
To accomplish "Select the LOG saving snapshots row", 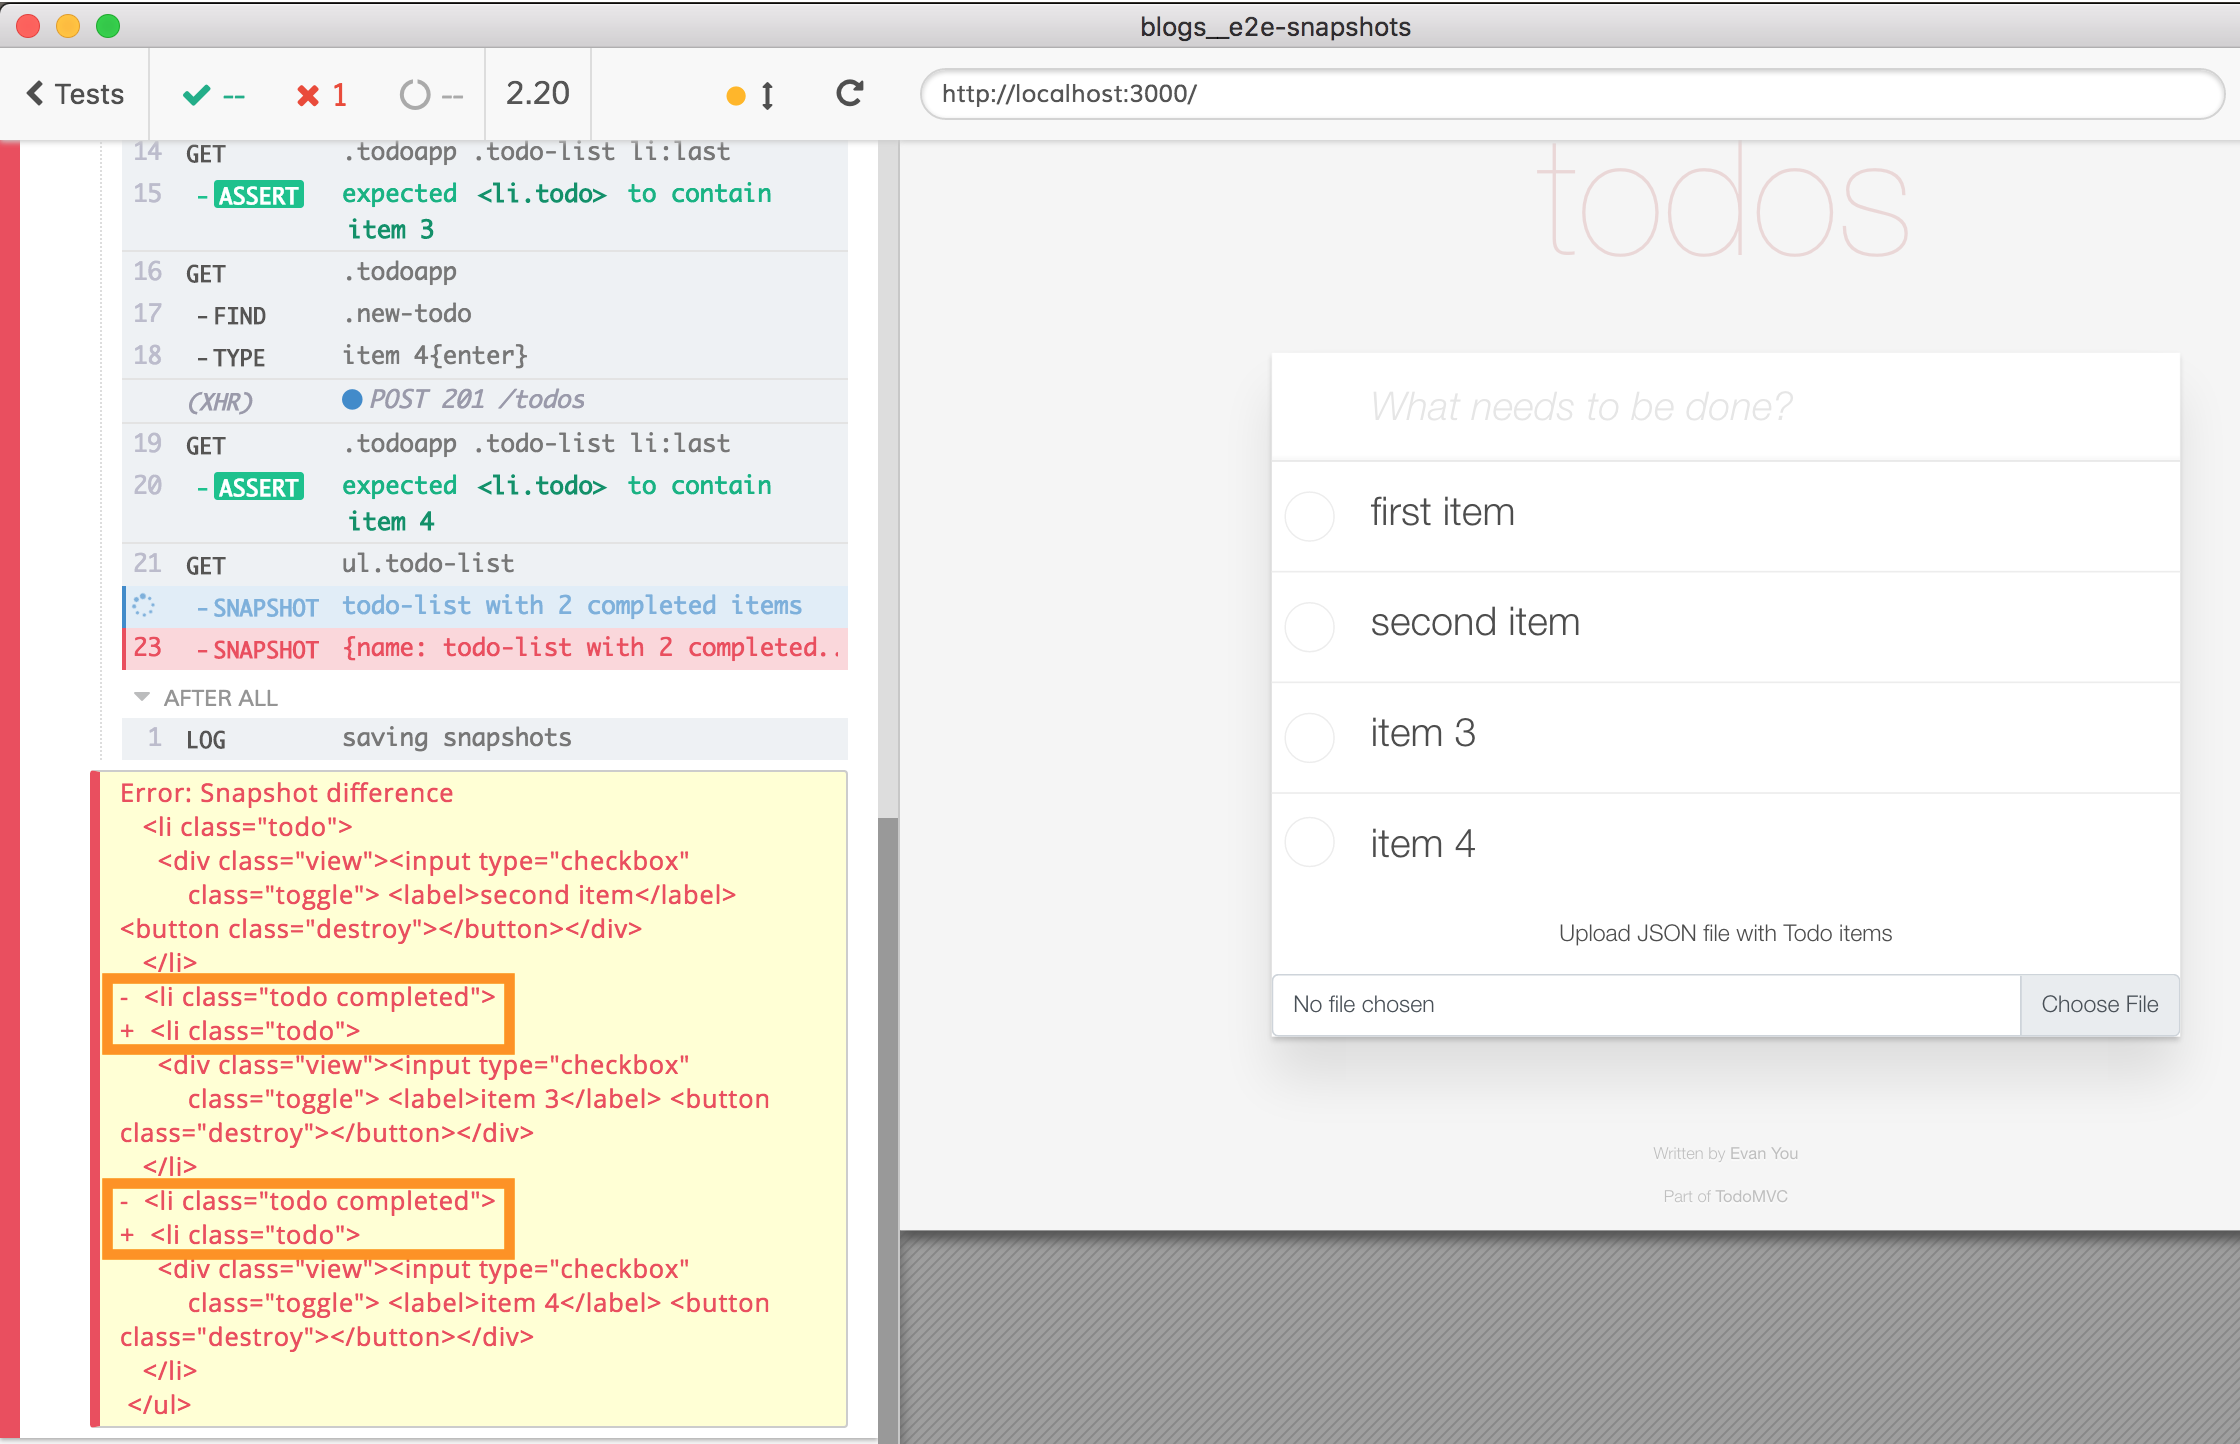I will click(x=485, y=738).
